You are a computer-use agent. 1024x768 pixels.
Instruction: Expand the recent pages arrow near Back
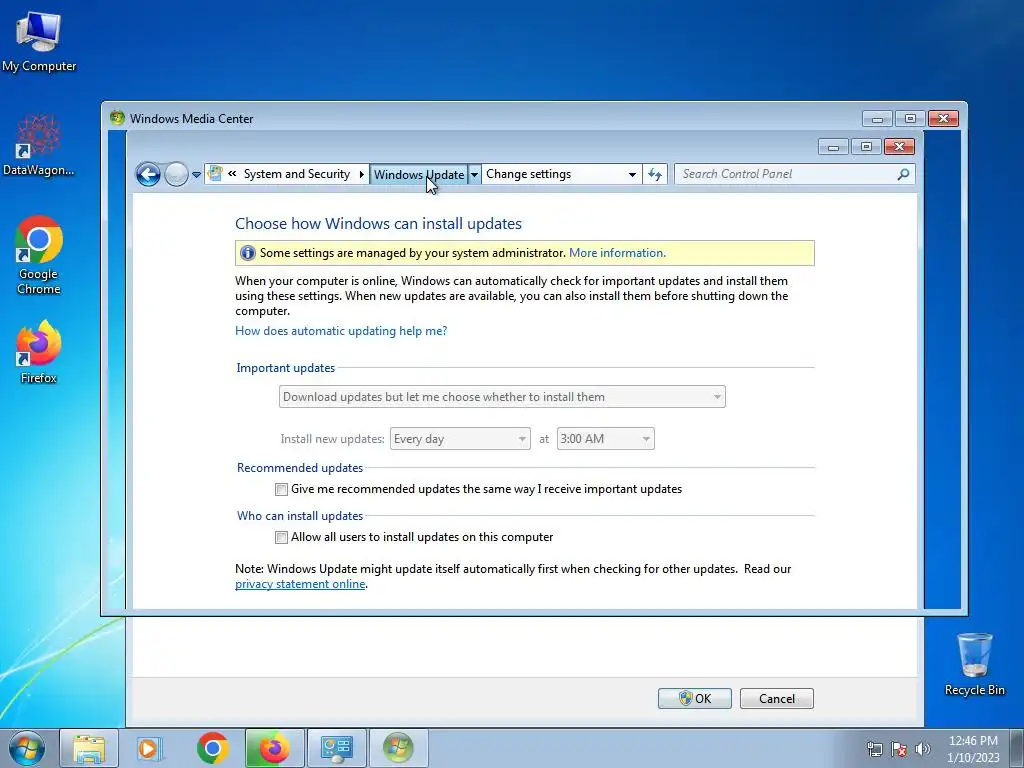(x=197, y=175)
